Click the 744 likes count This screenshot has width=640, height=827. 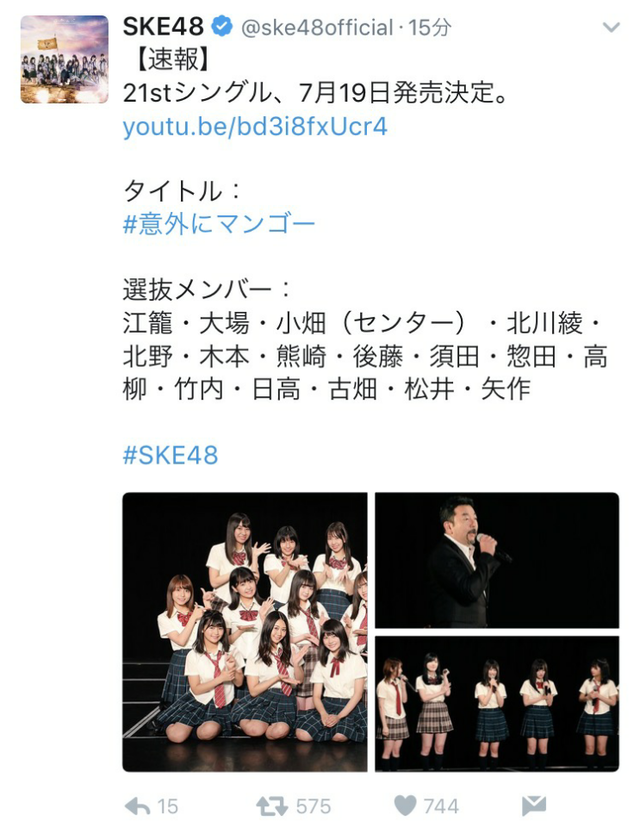(441, 806)
